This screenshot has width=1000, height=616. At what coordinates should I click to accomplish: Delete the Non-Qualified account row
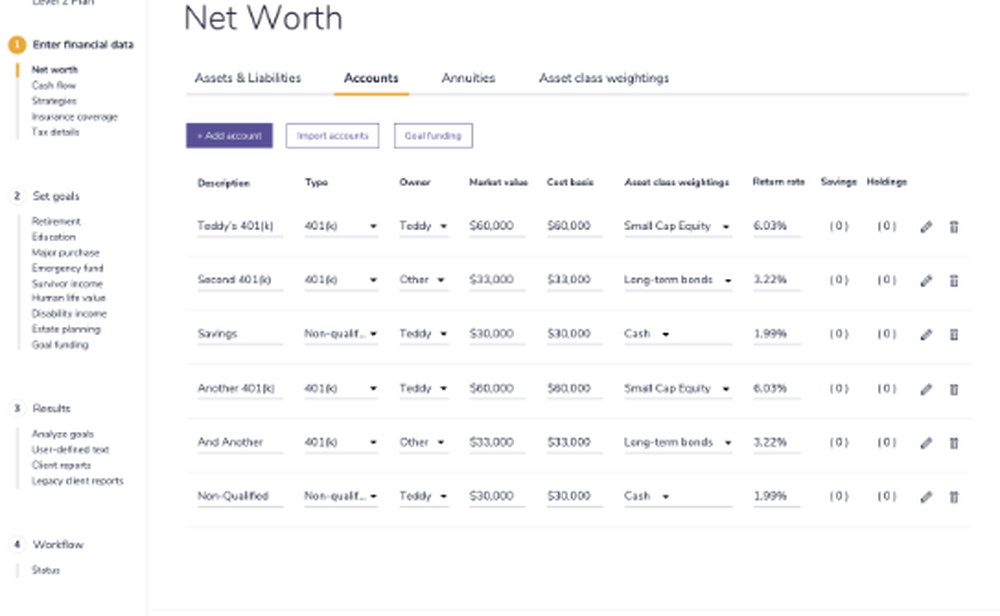[953, 497]
